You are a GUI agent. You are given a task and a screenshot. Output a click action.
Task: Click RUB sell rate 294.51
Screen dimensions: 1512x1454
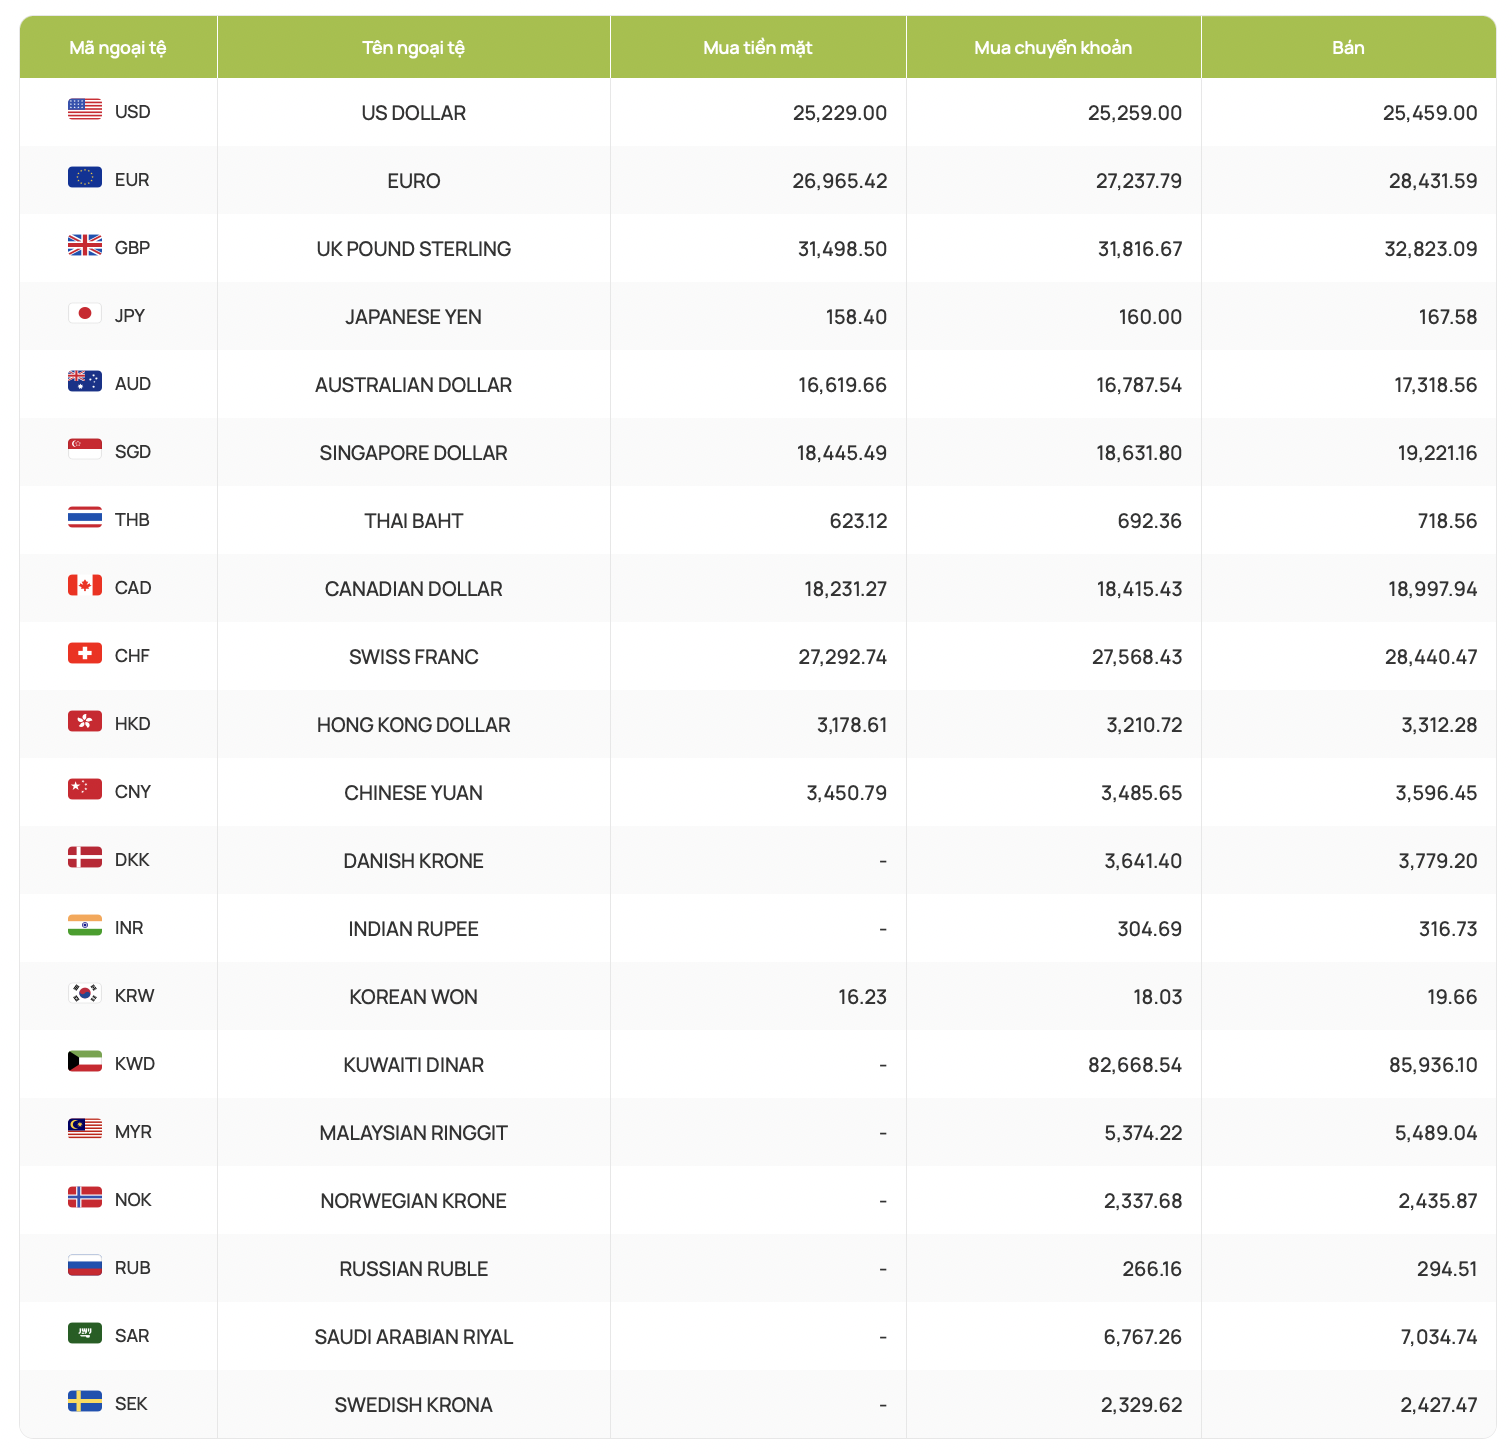tap(1447, 1269)
